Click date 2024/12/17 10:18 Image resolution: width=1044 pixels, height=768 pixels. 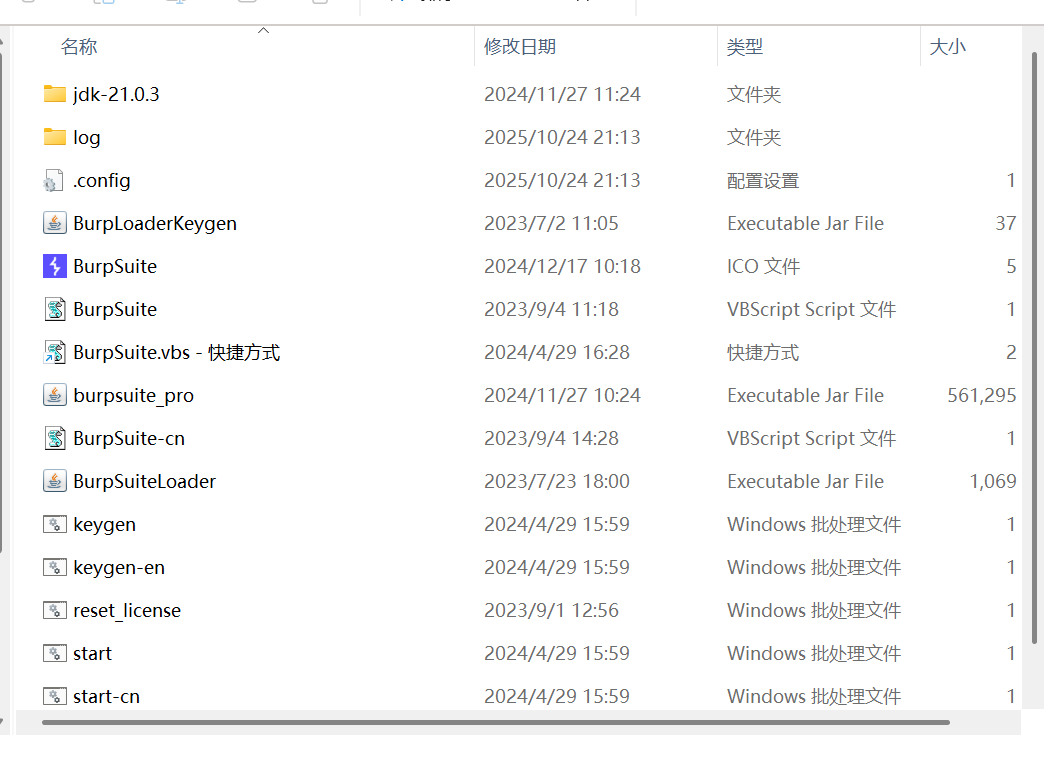[562, 266]
